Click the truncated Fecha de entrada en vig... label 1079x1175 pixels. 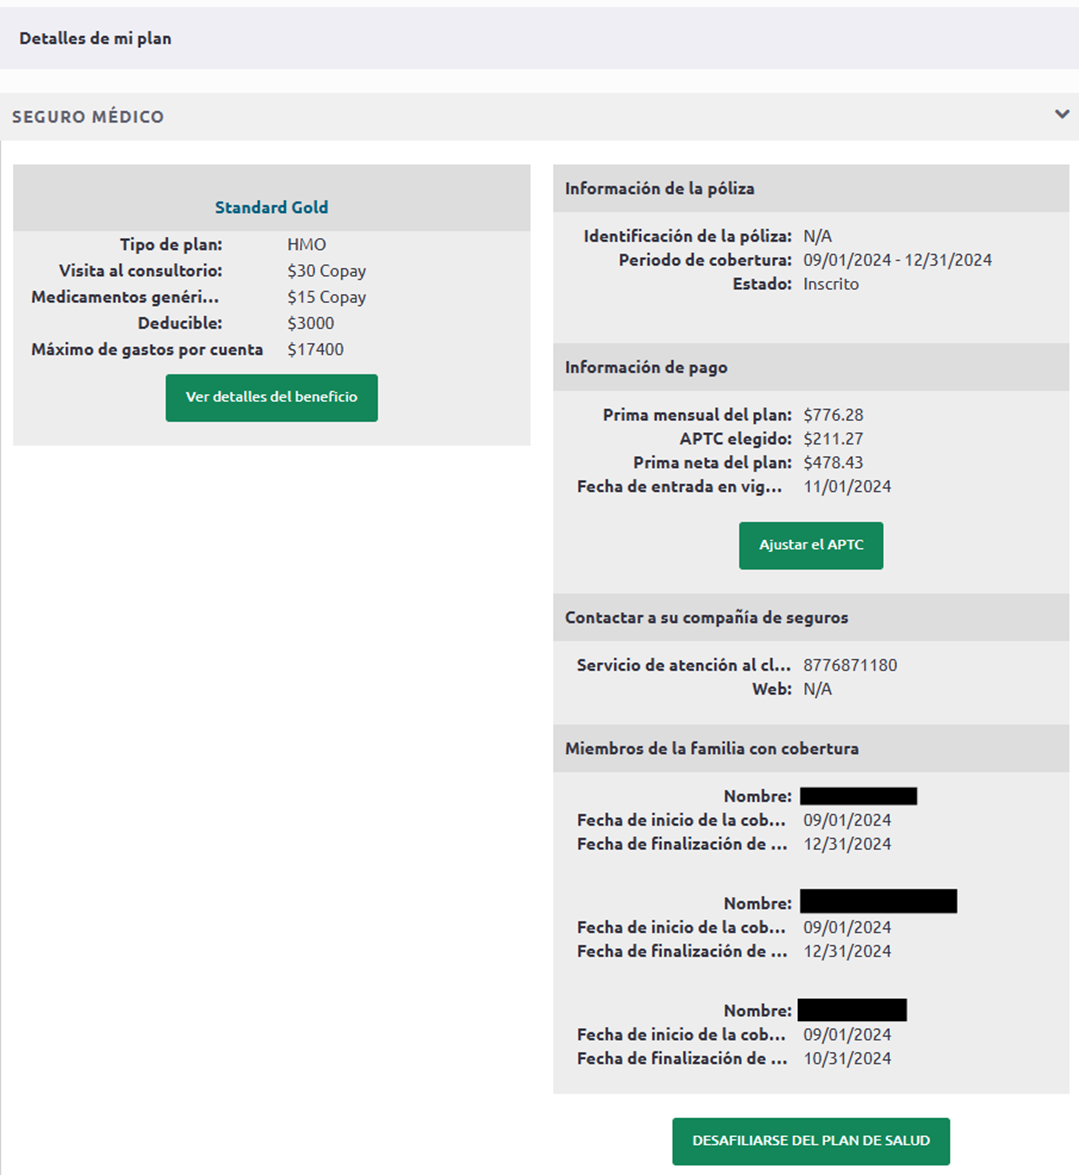tap(679, 487)
